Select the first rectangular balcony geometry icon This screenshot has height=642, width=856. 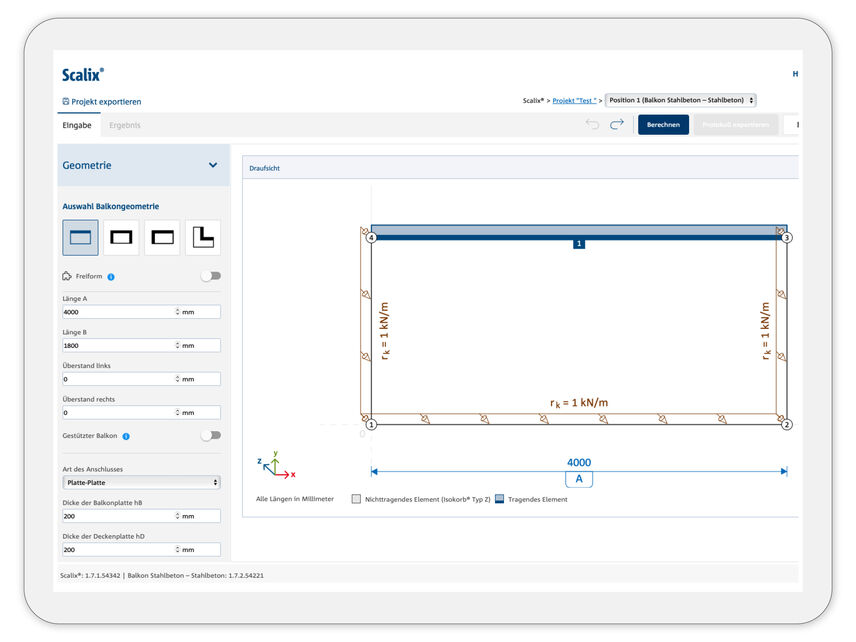click(x=80, y=238)
